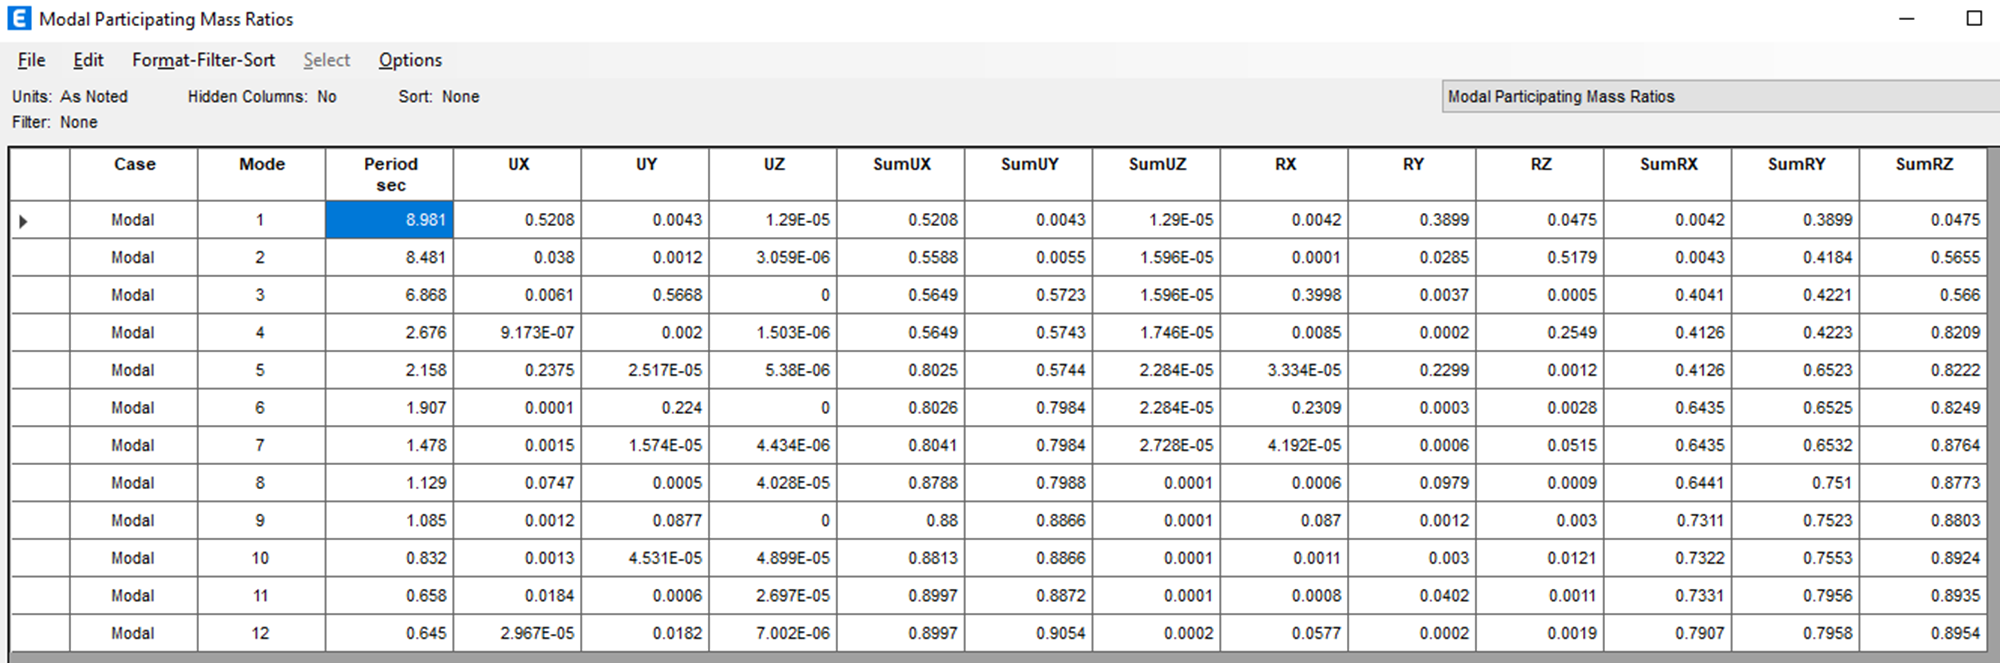
Task: Select the highlighted period cell 8.981
Action: tap(390, 220)
